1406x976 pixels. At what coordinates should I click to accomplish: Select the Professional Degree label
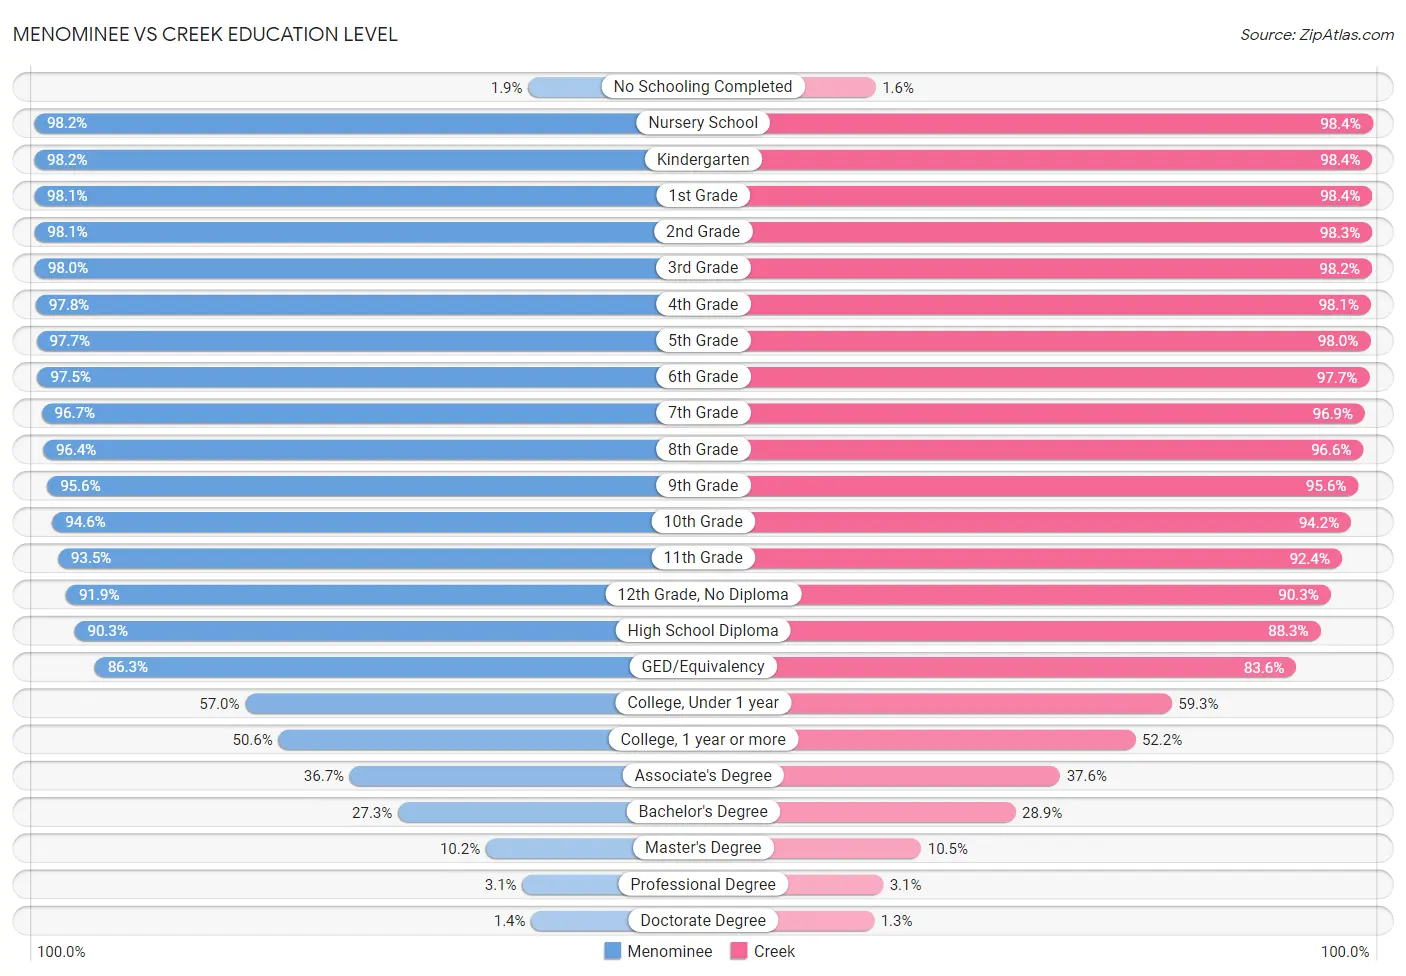point(703,884)
